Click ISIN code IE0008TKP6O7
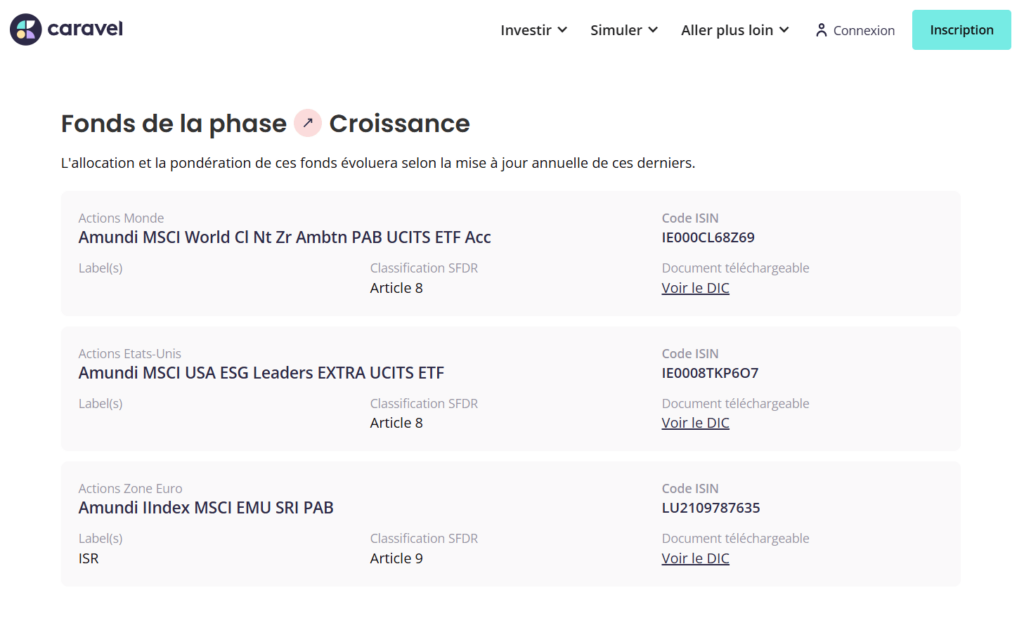The width and height of the screenshot is (1024, 623). (x=710, y=373)
